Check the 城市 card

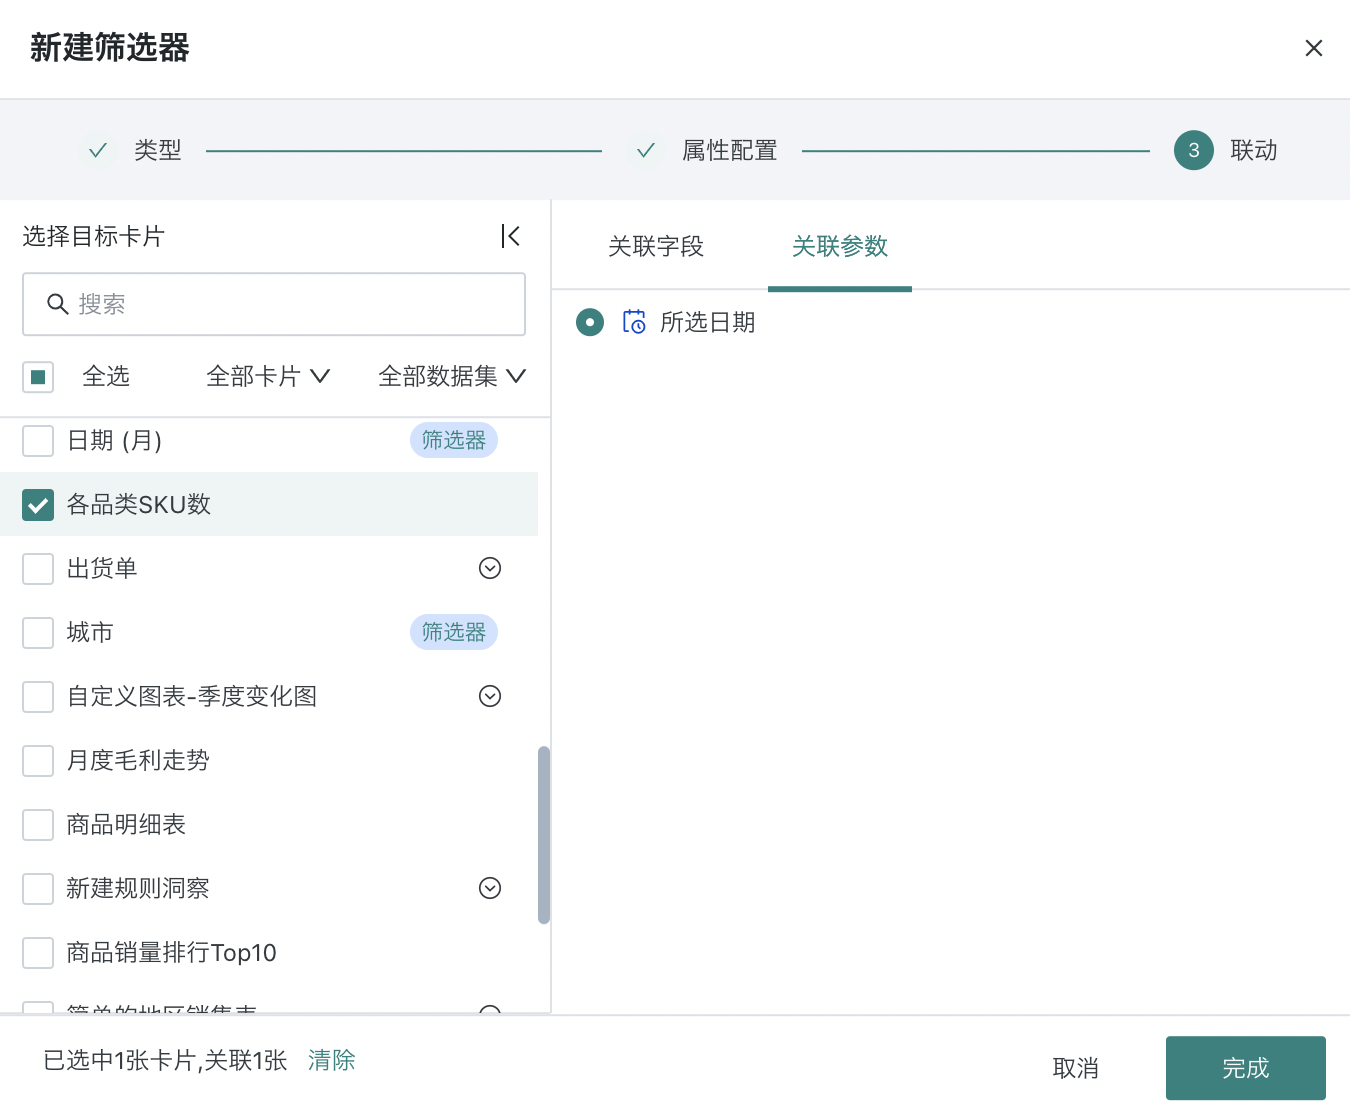38,633
